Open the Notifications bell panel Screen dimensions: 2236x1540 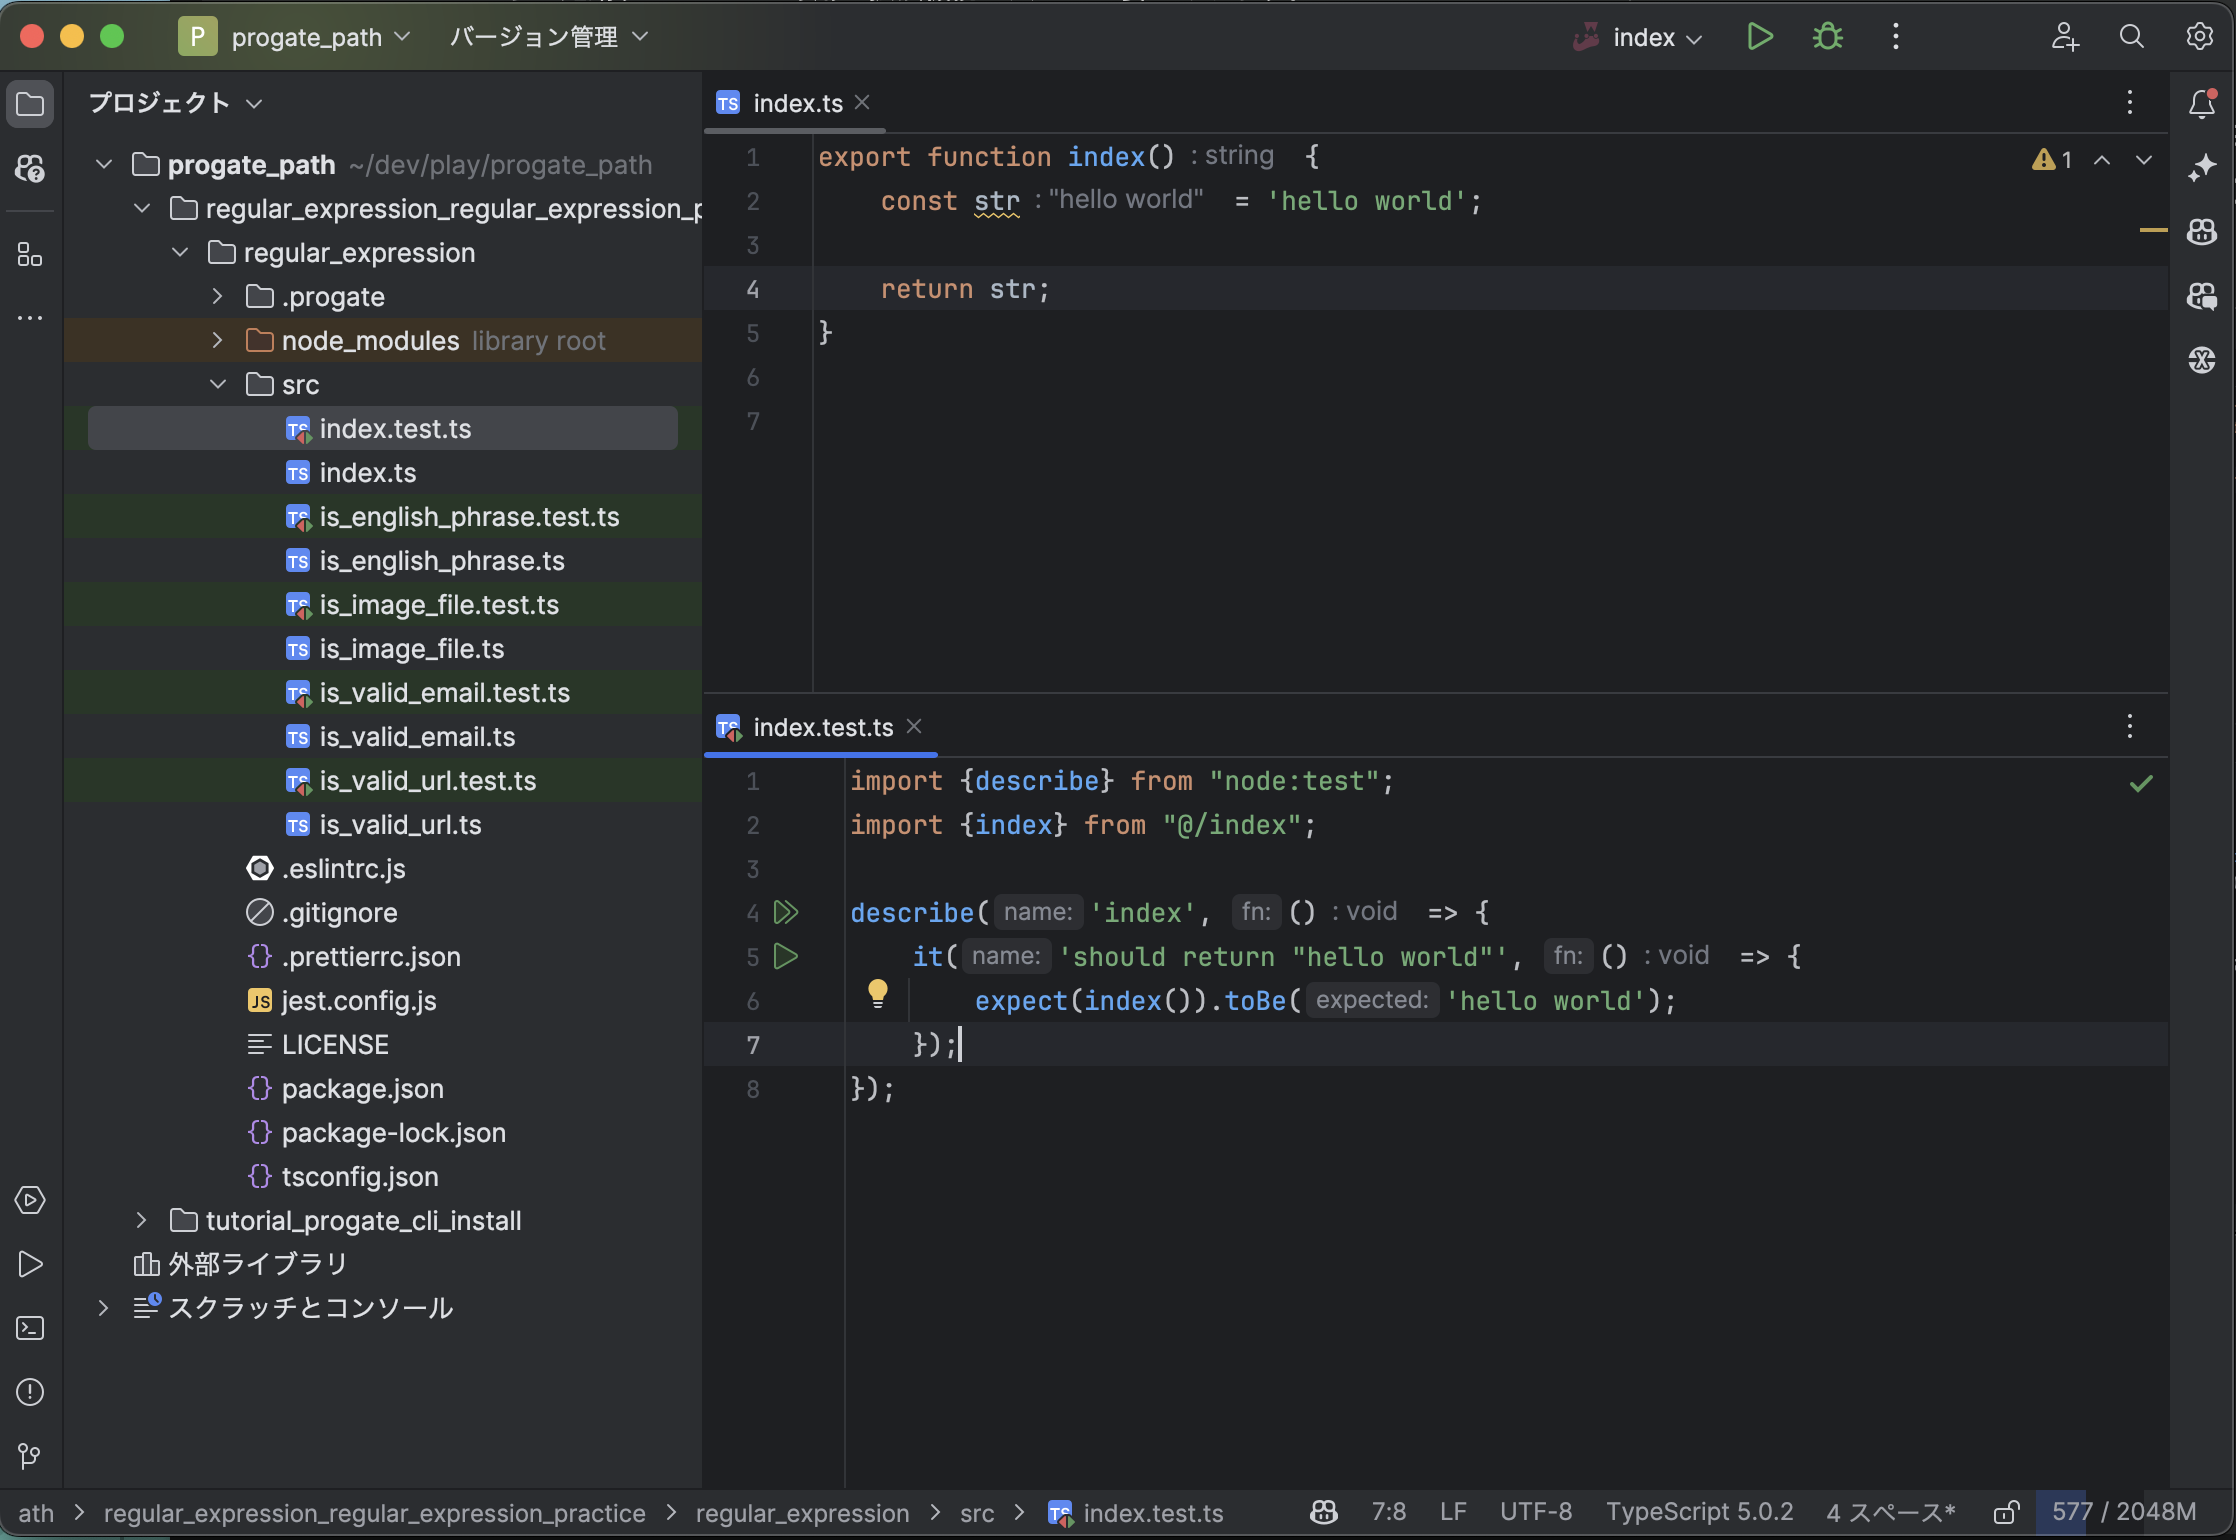coord(2201,103)
